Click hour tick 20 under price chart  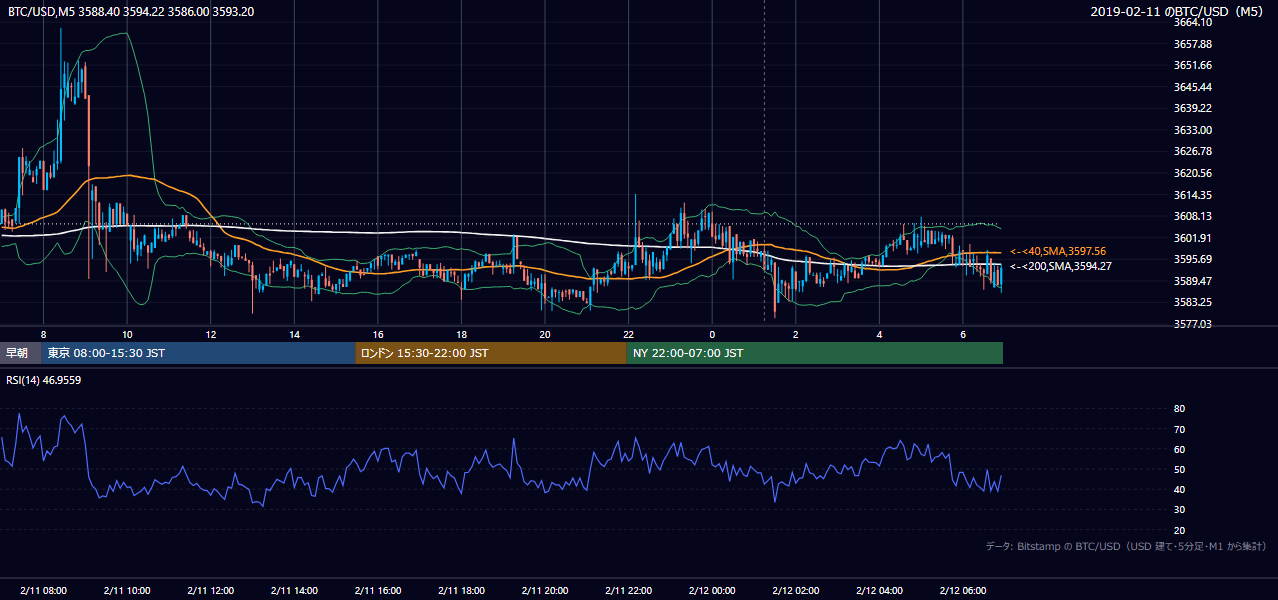(545, 334)
